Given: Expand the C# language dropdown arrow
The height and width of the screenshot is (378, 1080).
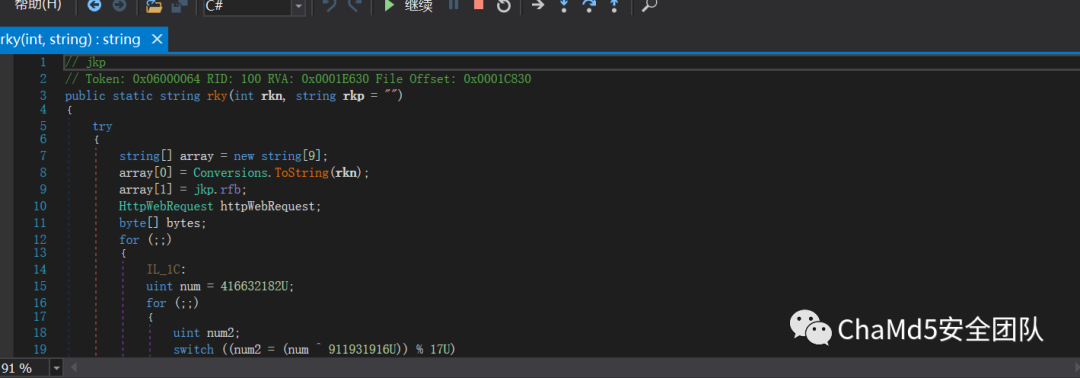Looking at the screenshot, I should (298, 6).
